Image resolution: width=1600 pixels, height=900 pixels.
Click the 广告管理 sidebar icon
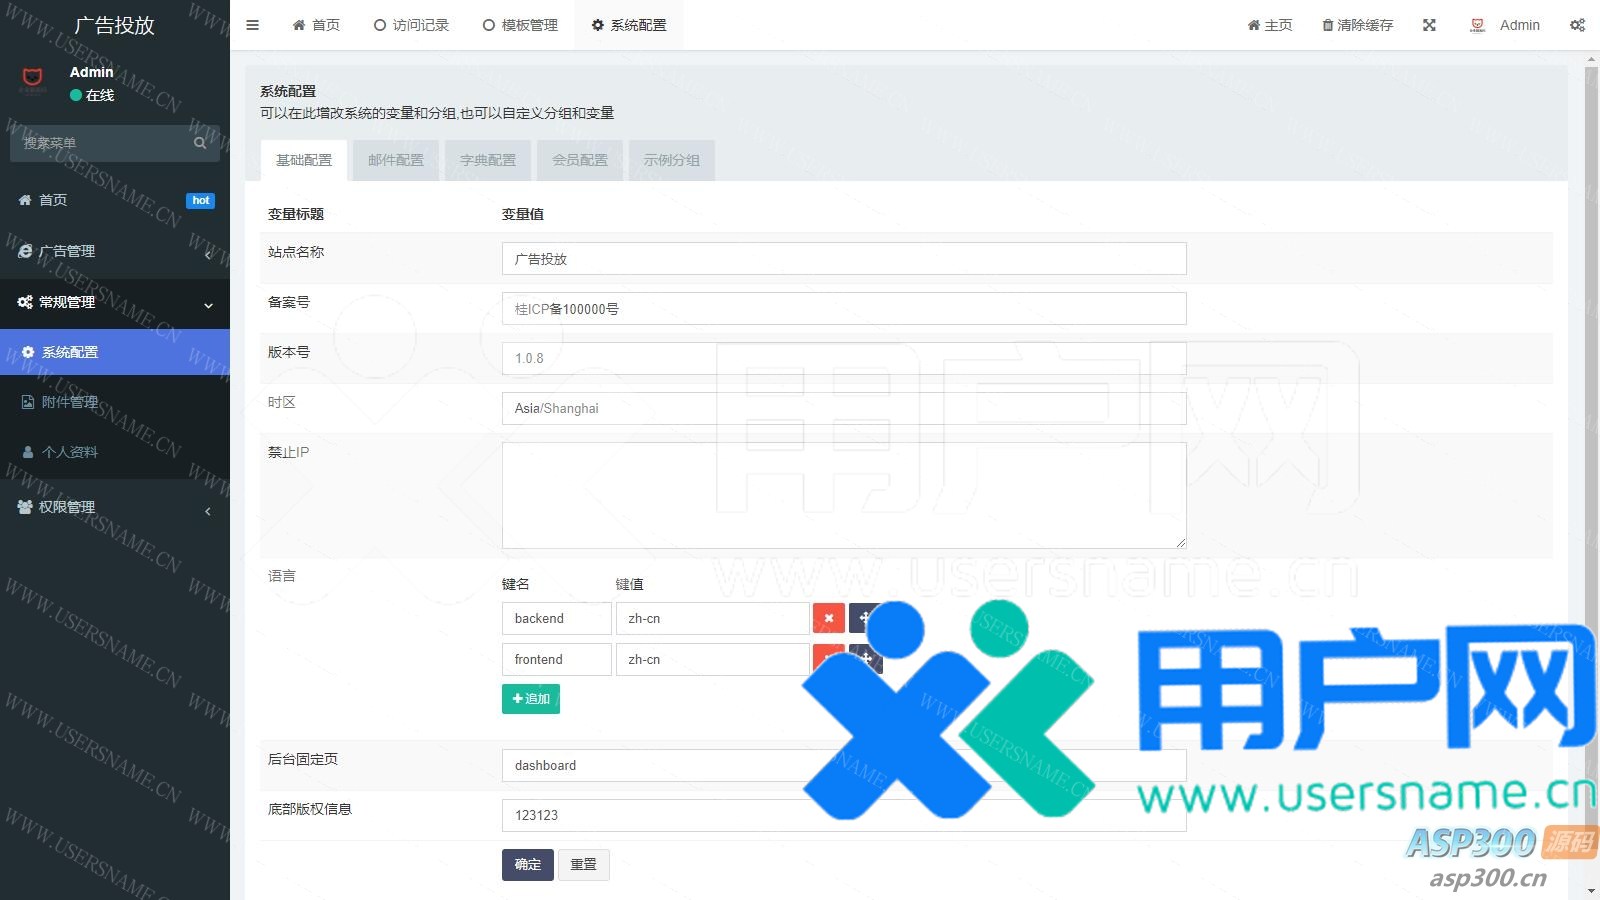25,251
